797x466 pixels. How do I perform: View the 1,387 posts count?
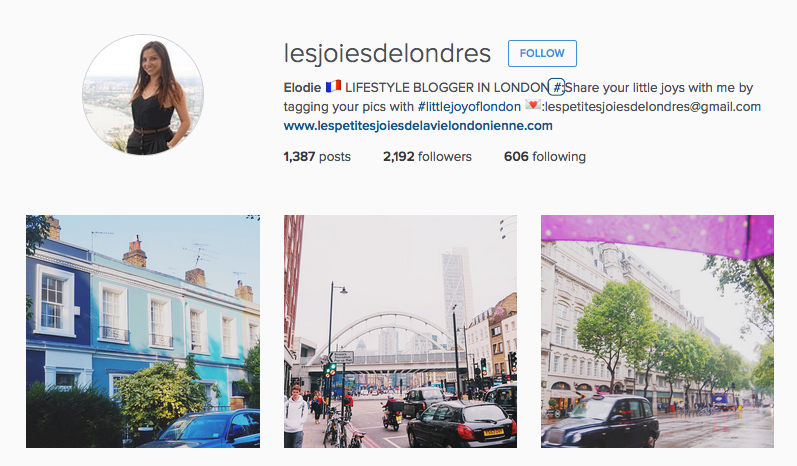click(317, 157)
